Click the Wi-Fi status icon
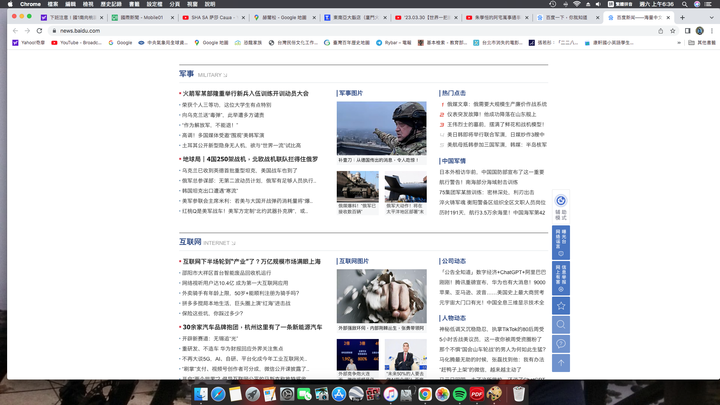The width and height of the screenshot is (720, 405). (x=577, y=4)
